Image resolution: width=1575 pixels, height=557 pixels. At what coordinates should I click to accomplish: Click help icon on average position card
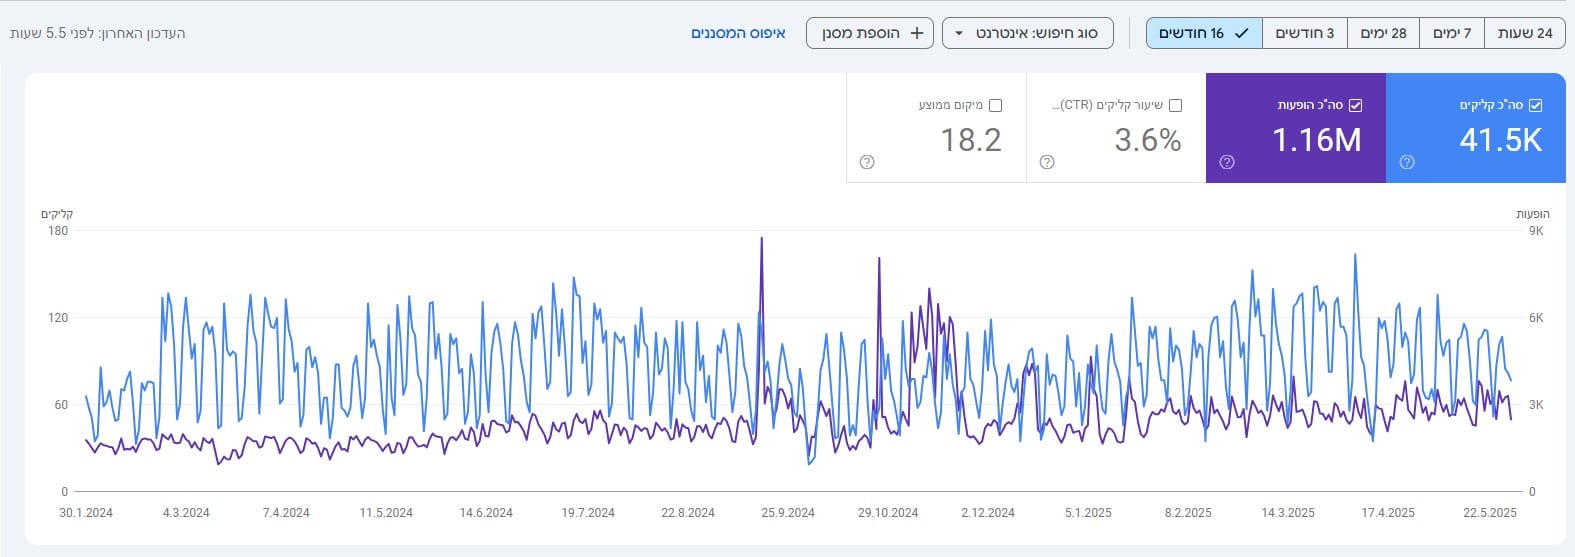point(867,162)
